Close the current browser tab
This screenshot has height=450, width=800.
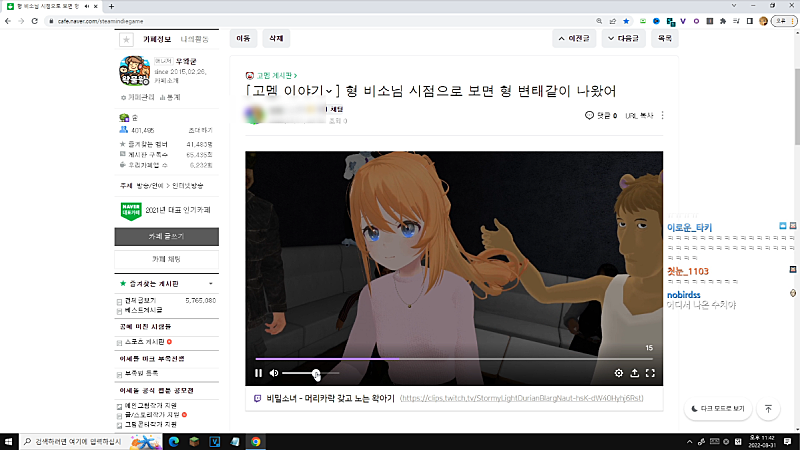(95, 6)
